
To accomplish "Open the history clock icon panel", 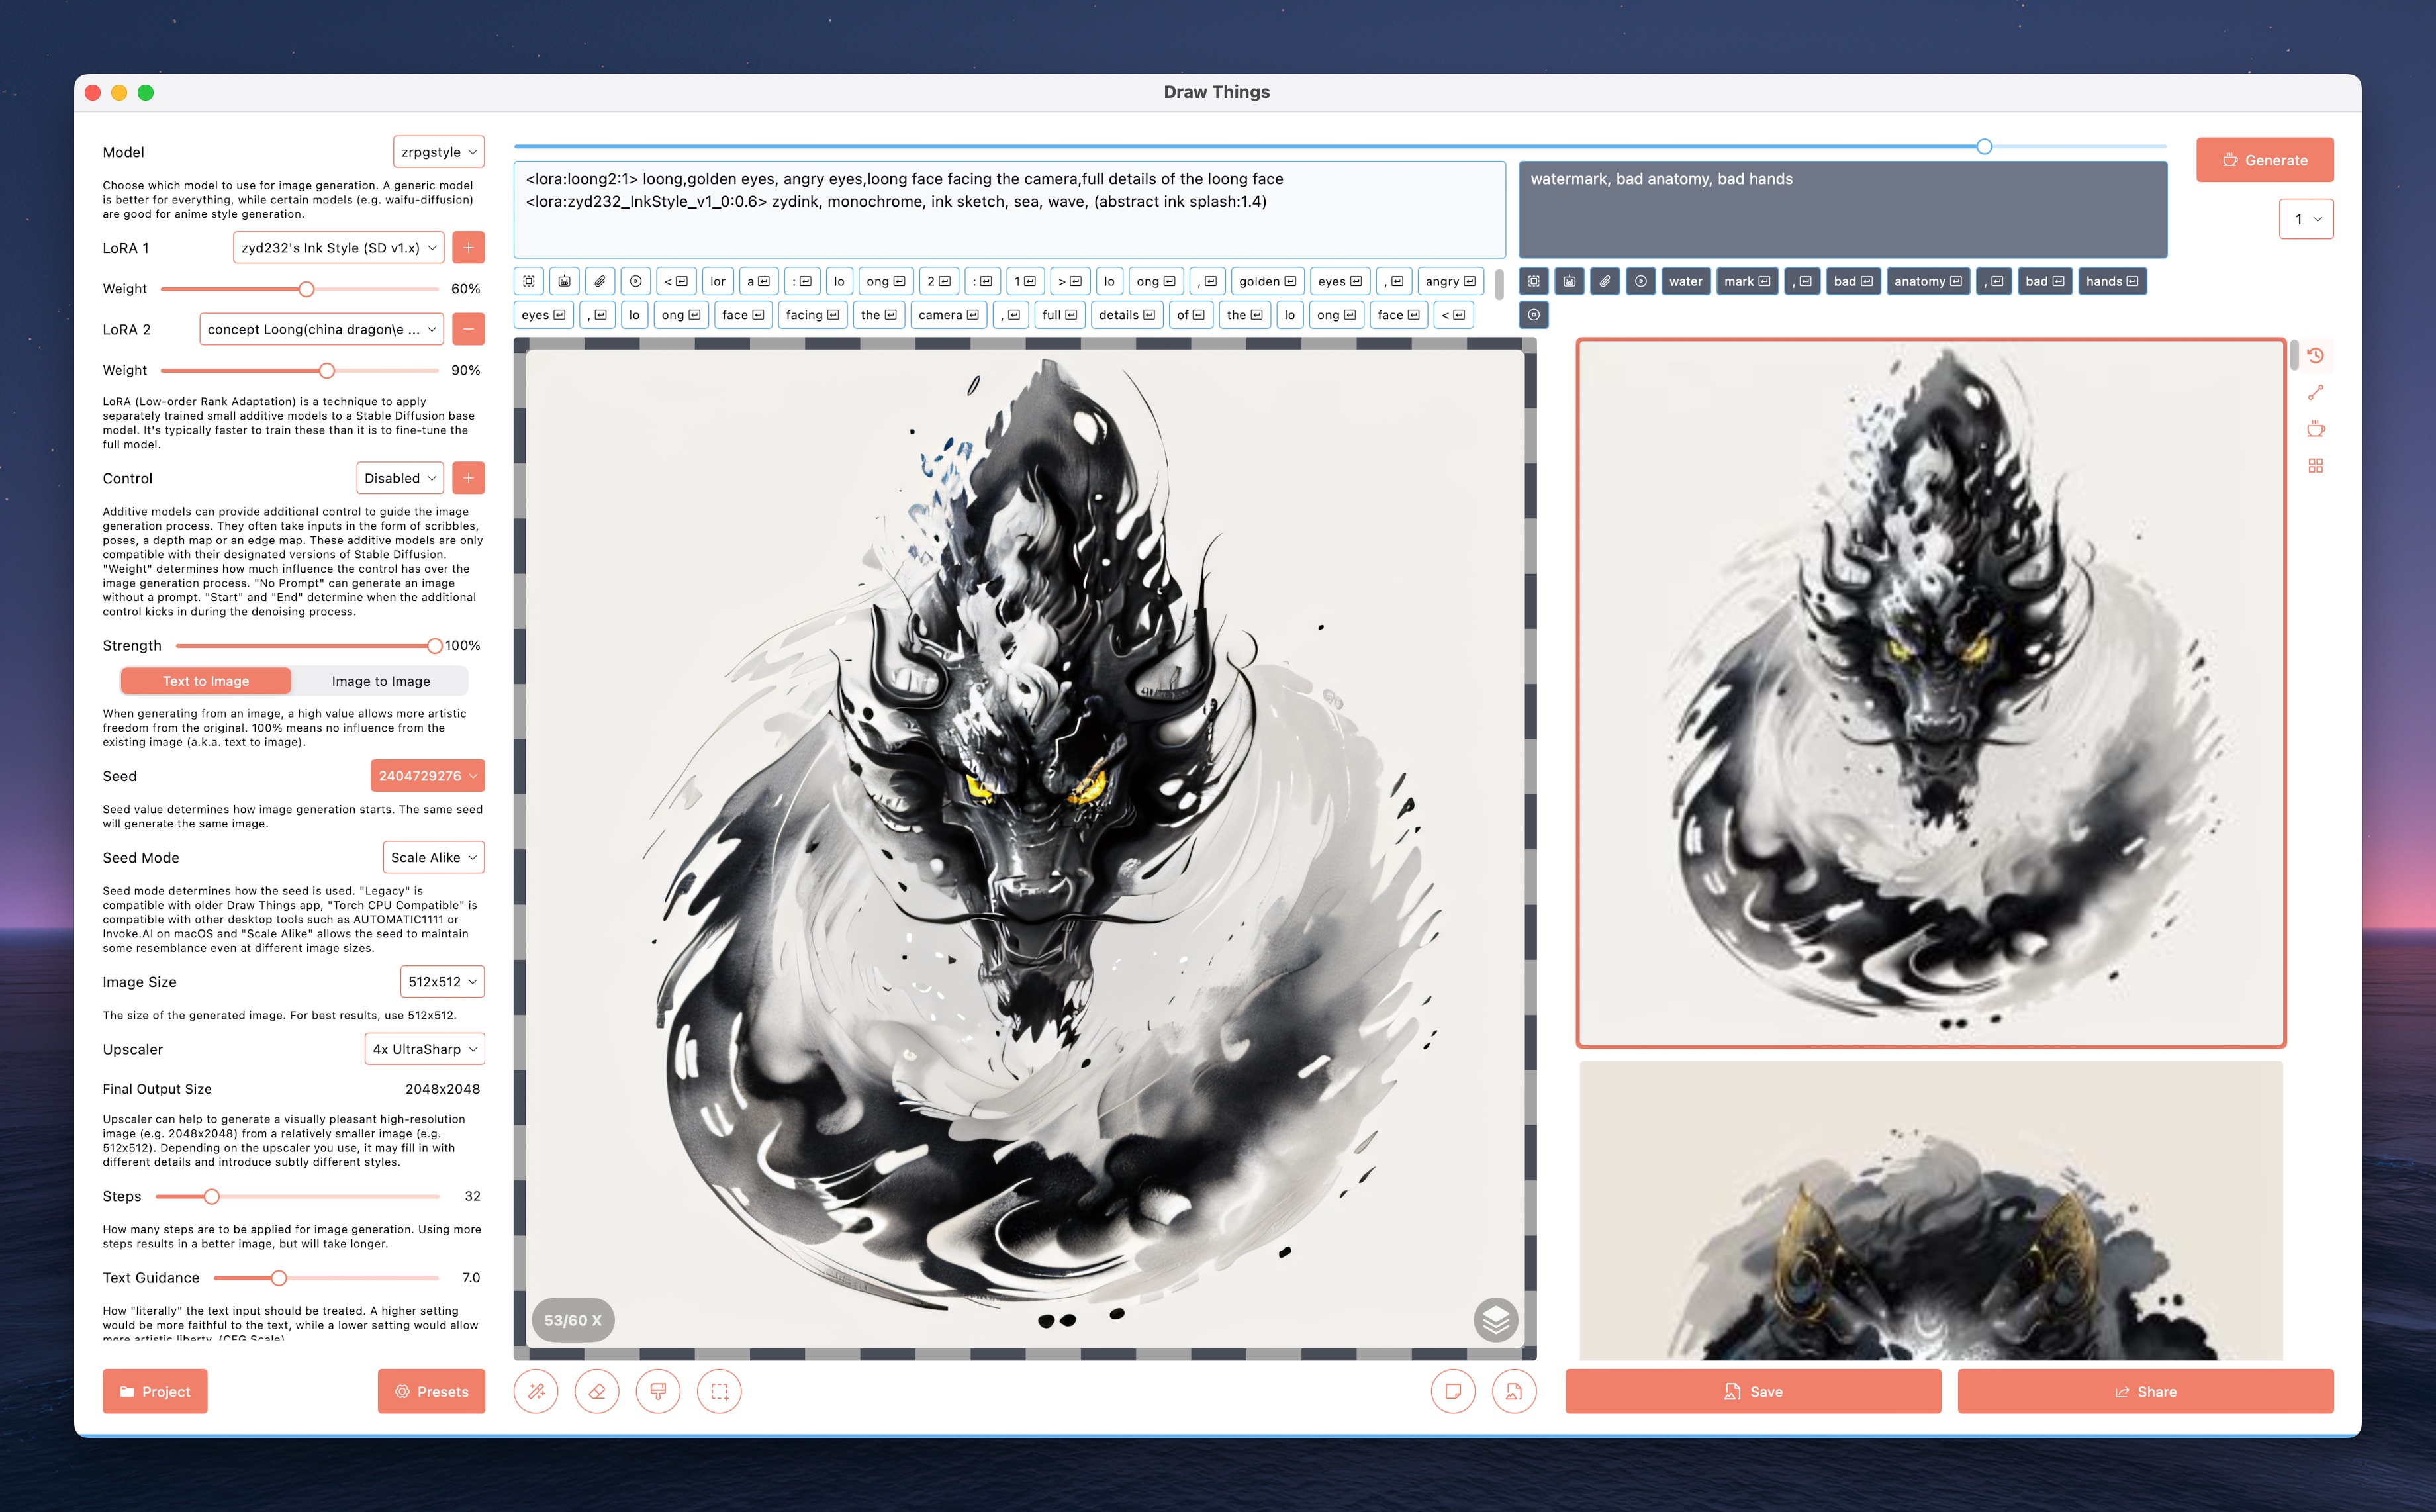I will point(2315,356).
